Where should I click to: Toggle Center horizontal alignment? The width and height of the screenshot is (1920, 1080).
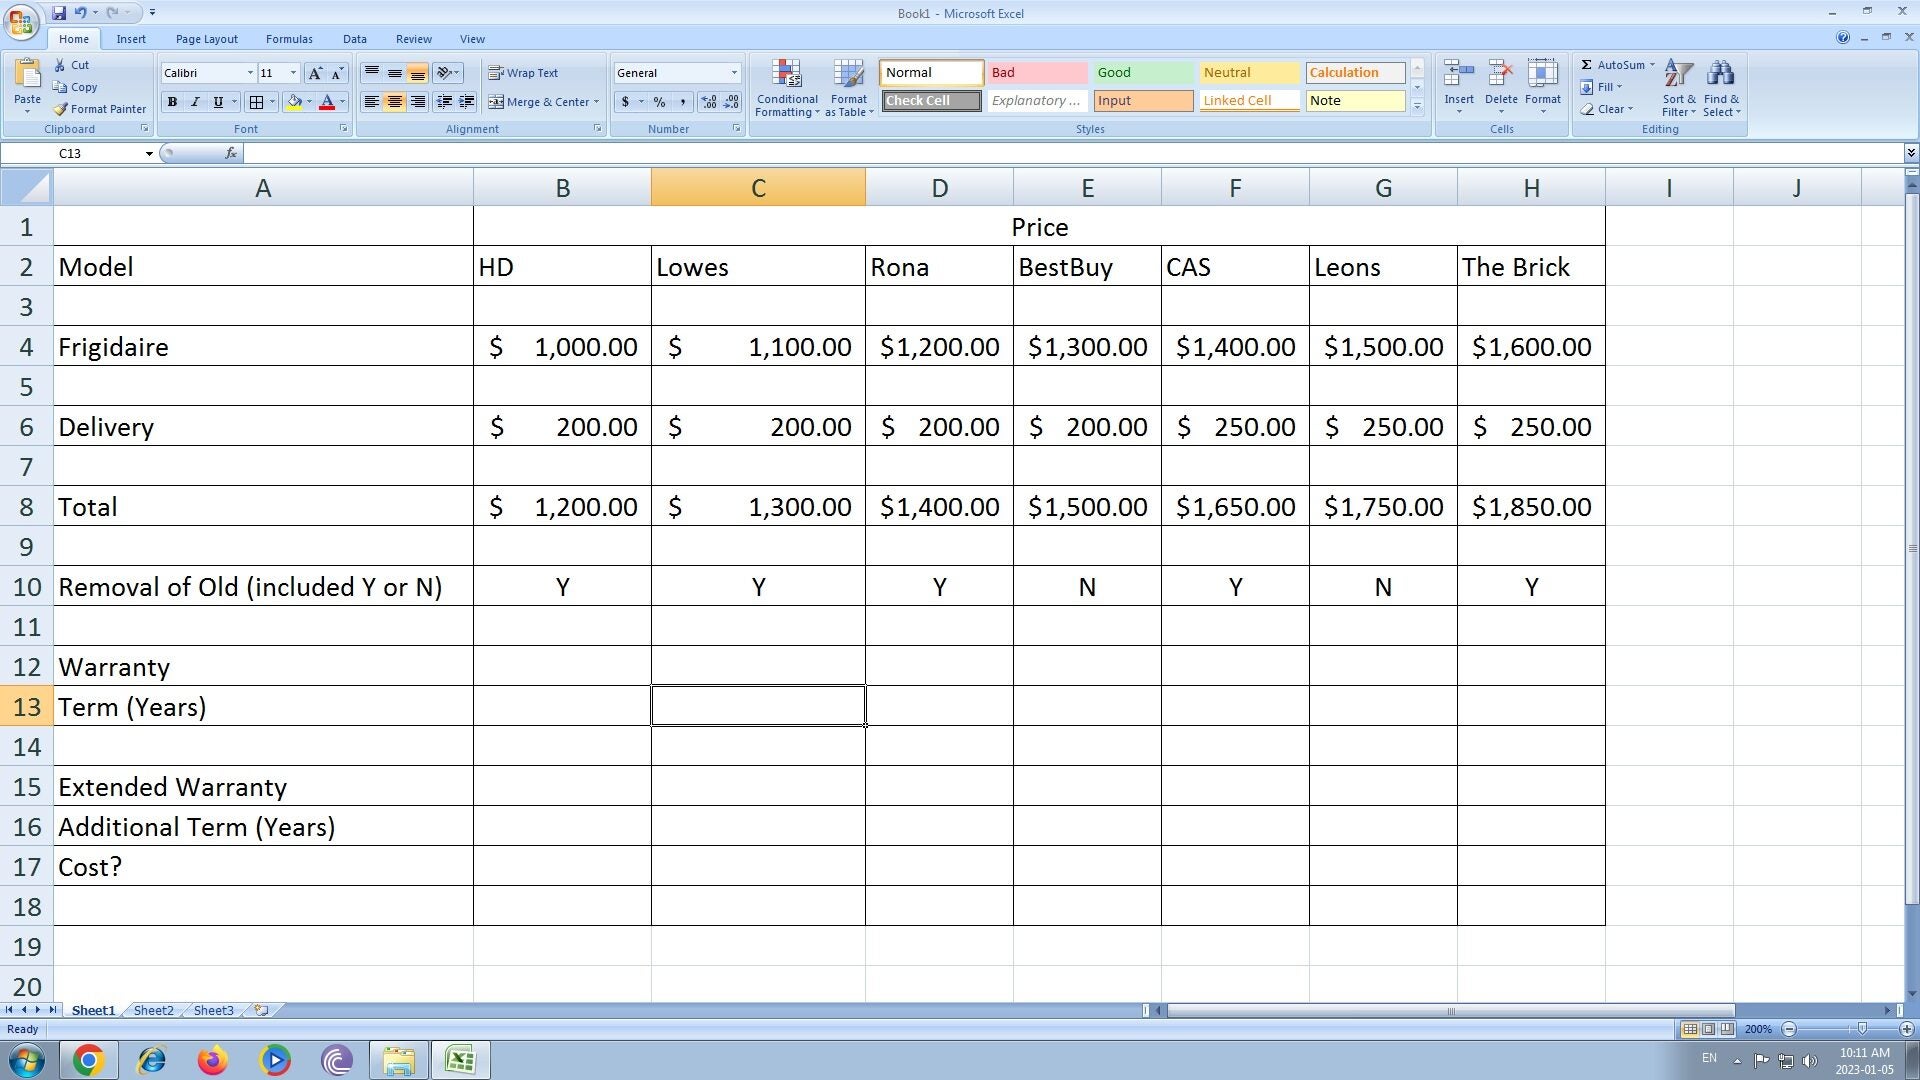point(394,102)
